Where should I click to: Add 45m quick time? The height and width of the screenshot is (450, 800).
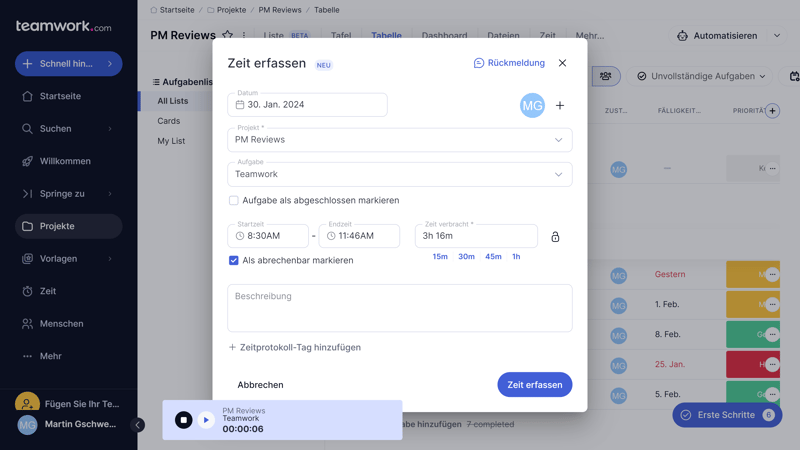point(493,257)
